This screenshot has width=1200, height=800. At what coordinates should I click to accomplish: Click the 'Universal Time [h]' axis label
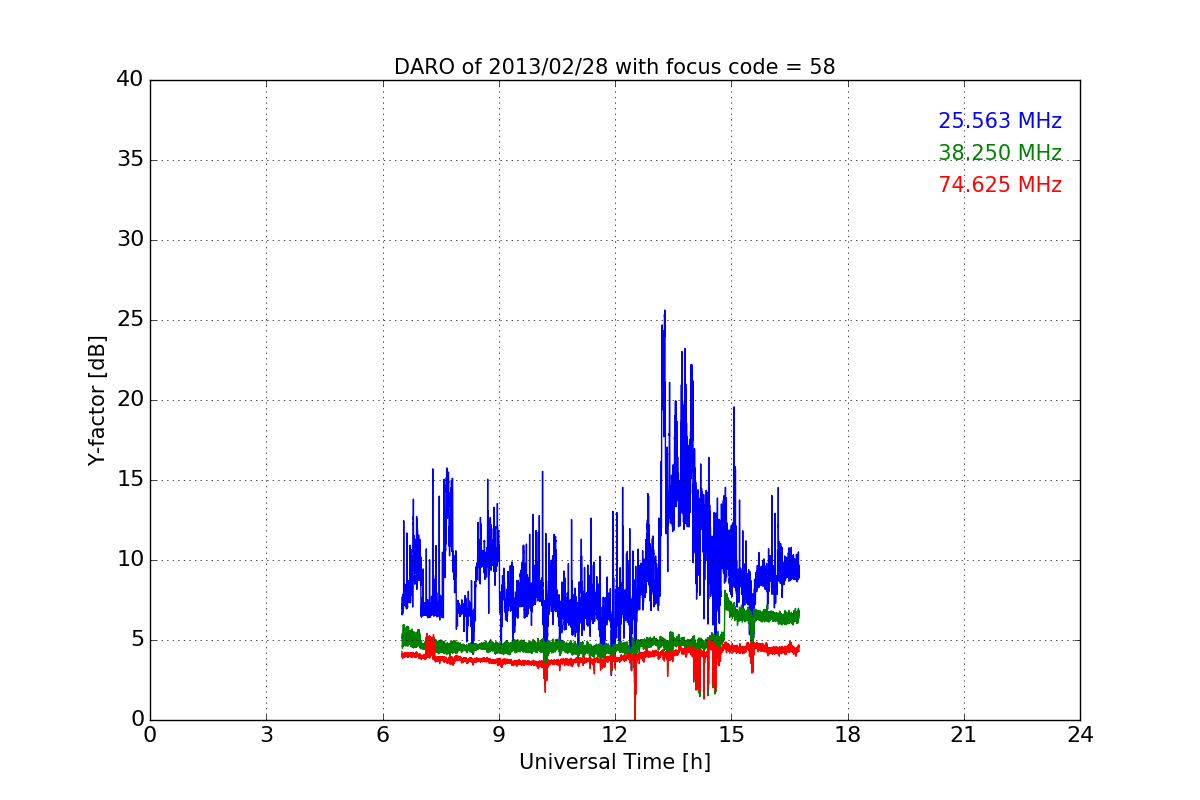[x=615, y=762]
